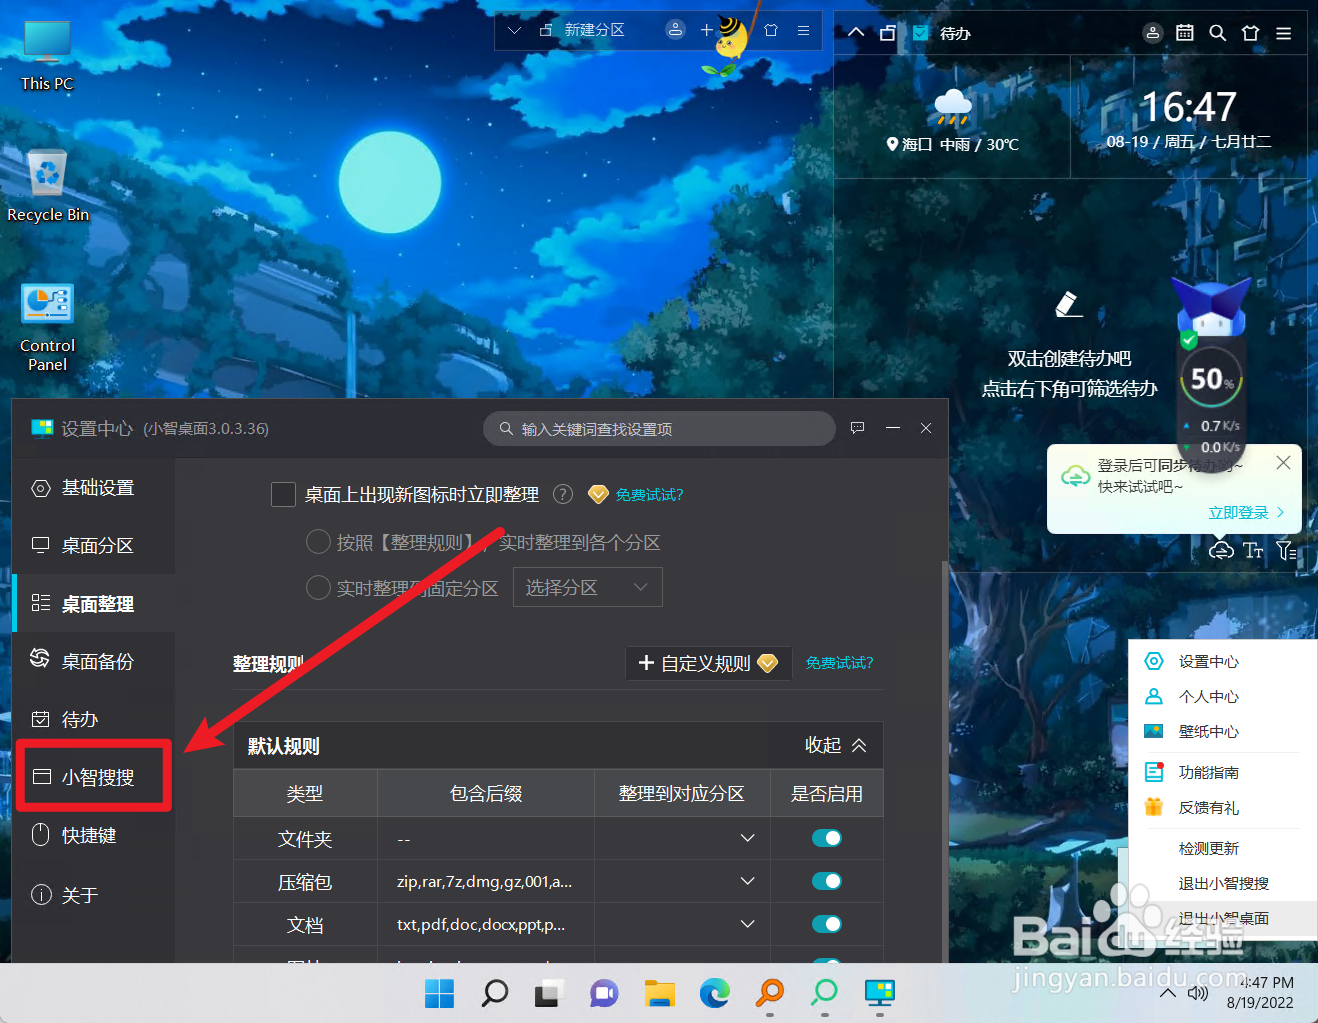Click font size Tt icon in todo widget
This screenshot has height=1023, width=1318.
[1253, 550]
